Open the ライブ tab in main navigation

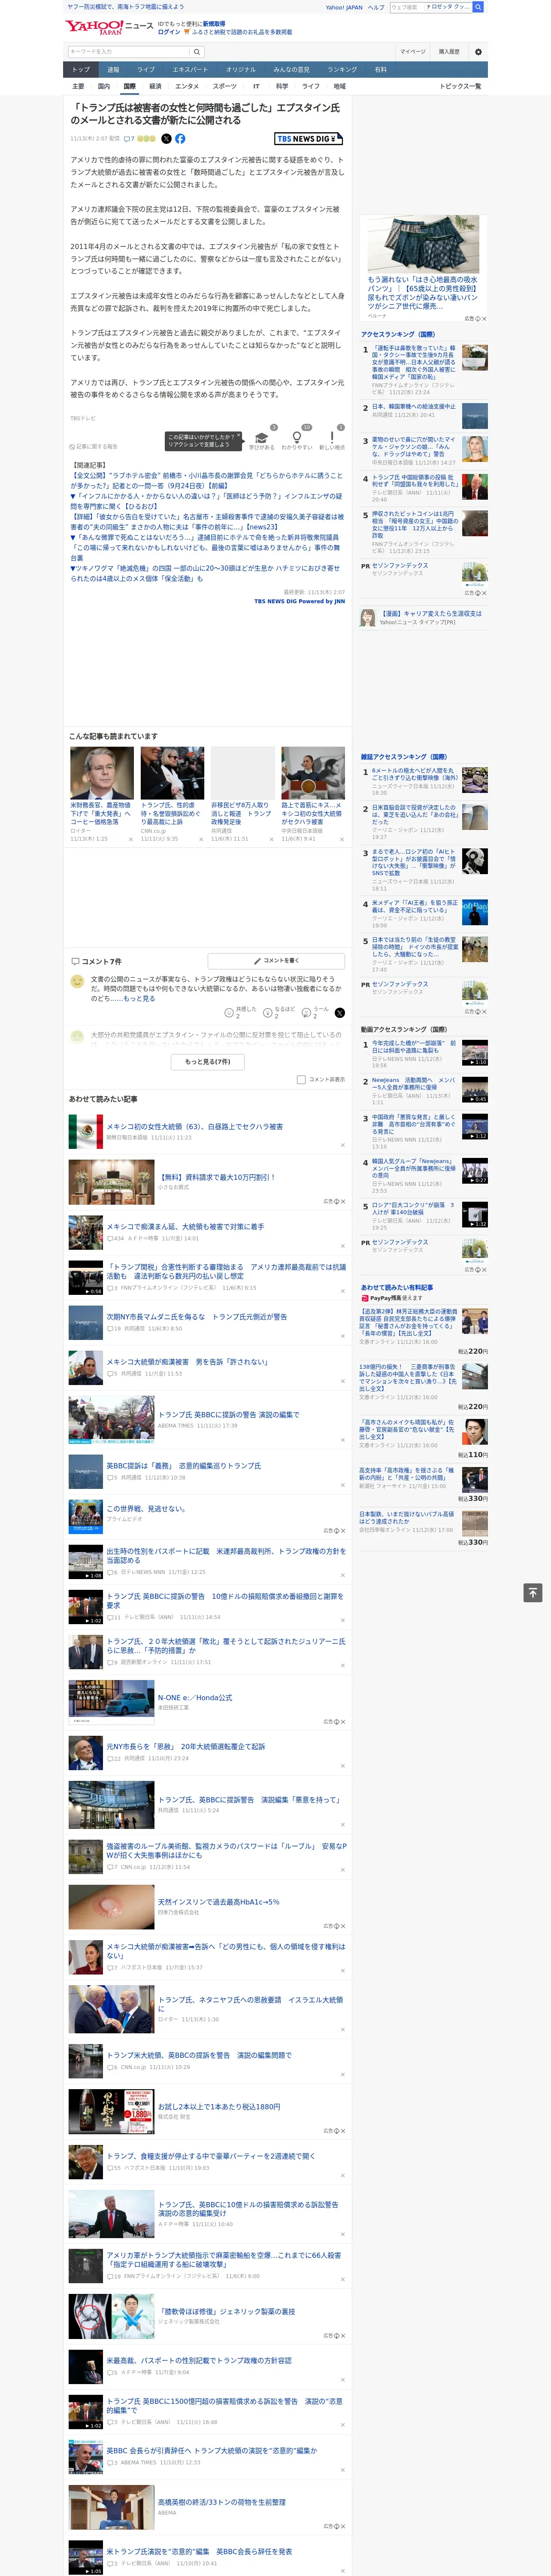tap(146, 69)
